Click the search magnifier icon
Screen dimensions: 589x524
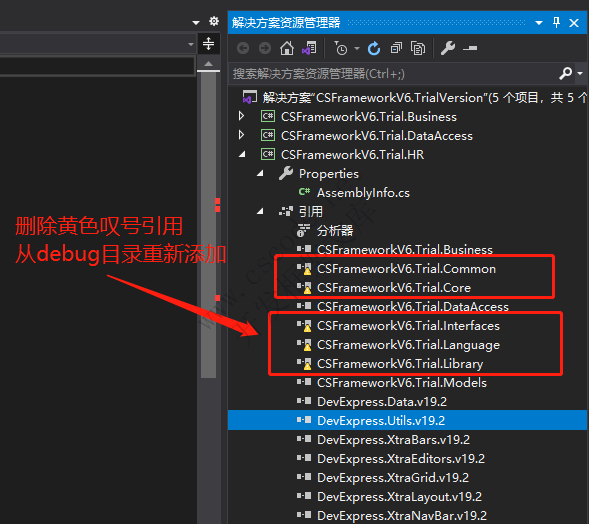pyautogui.click(x=565, y=73)
